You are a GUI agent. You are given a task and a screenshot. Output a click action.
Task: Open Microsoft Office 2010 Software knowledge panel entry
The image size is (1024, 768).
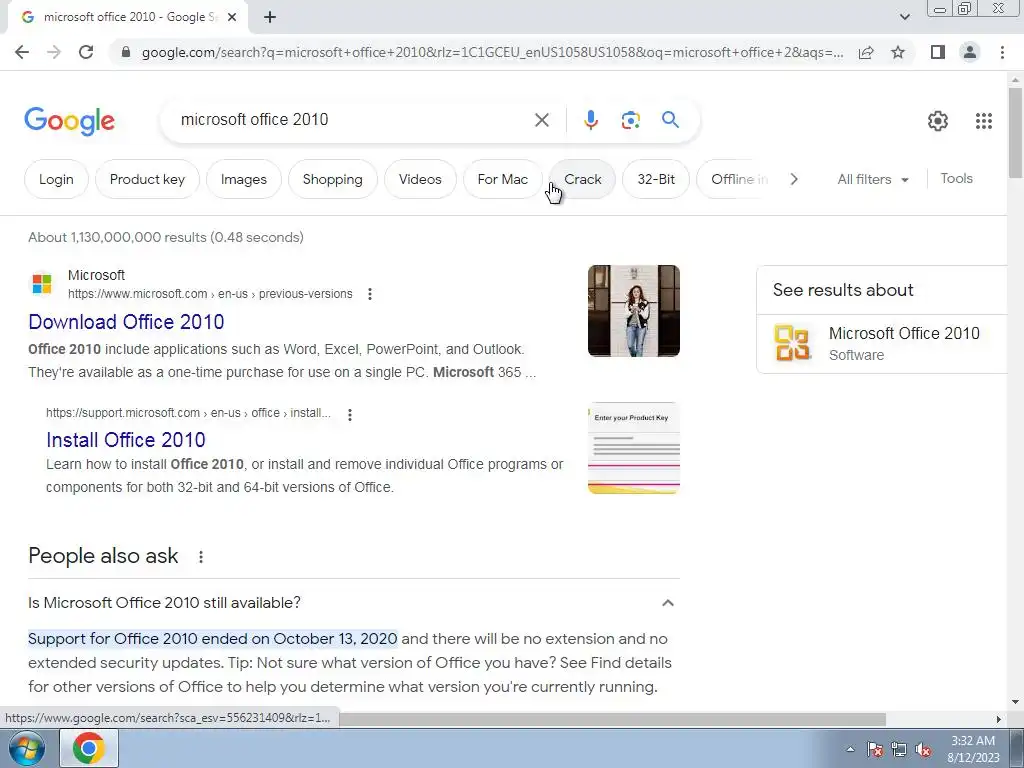[883, 344]
